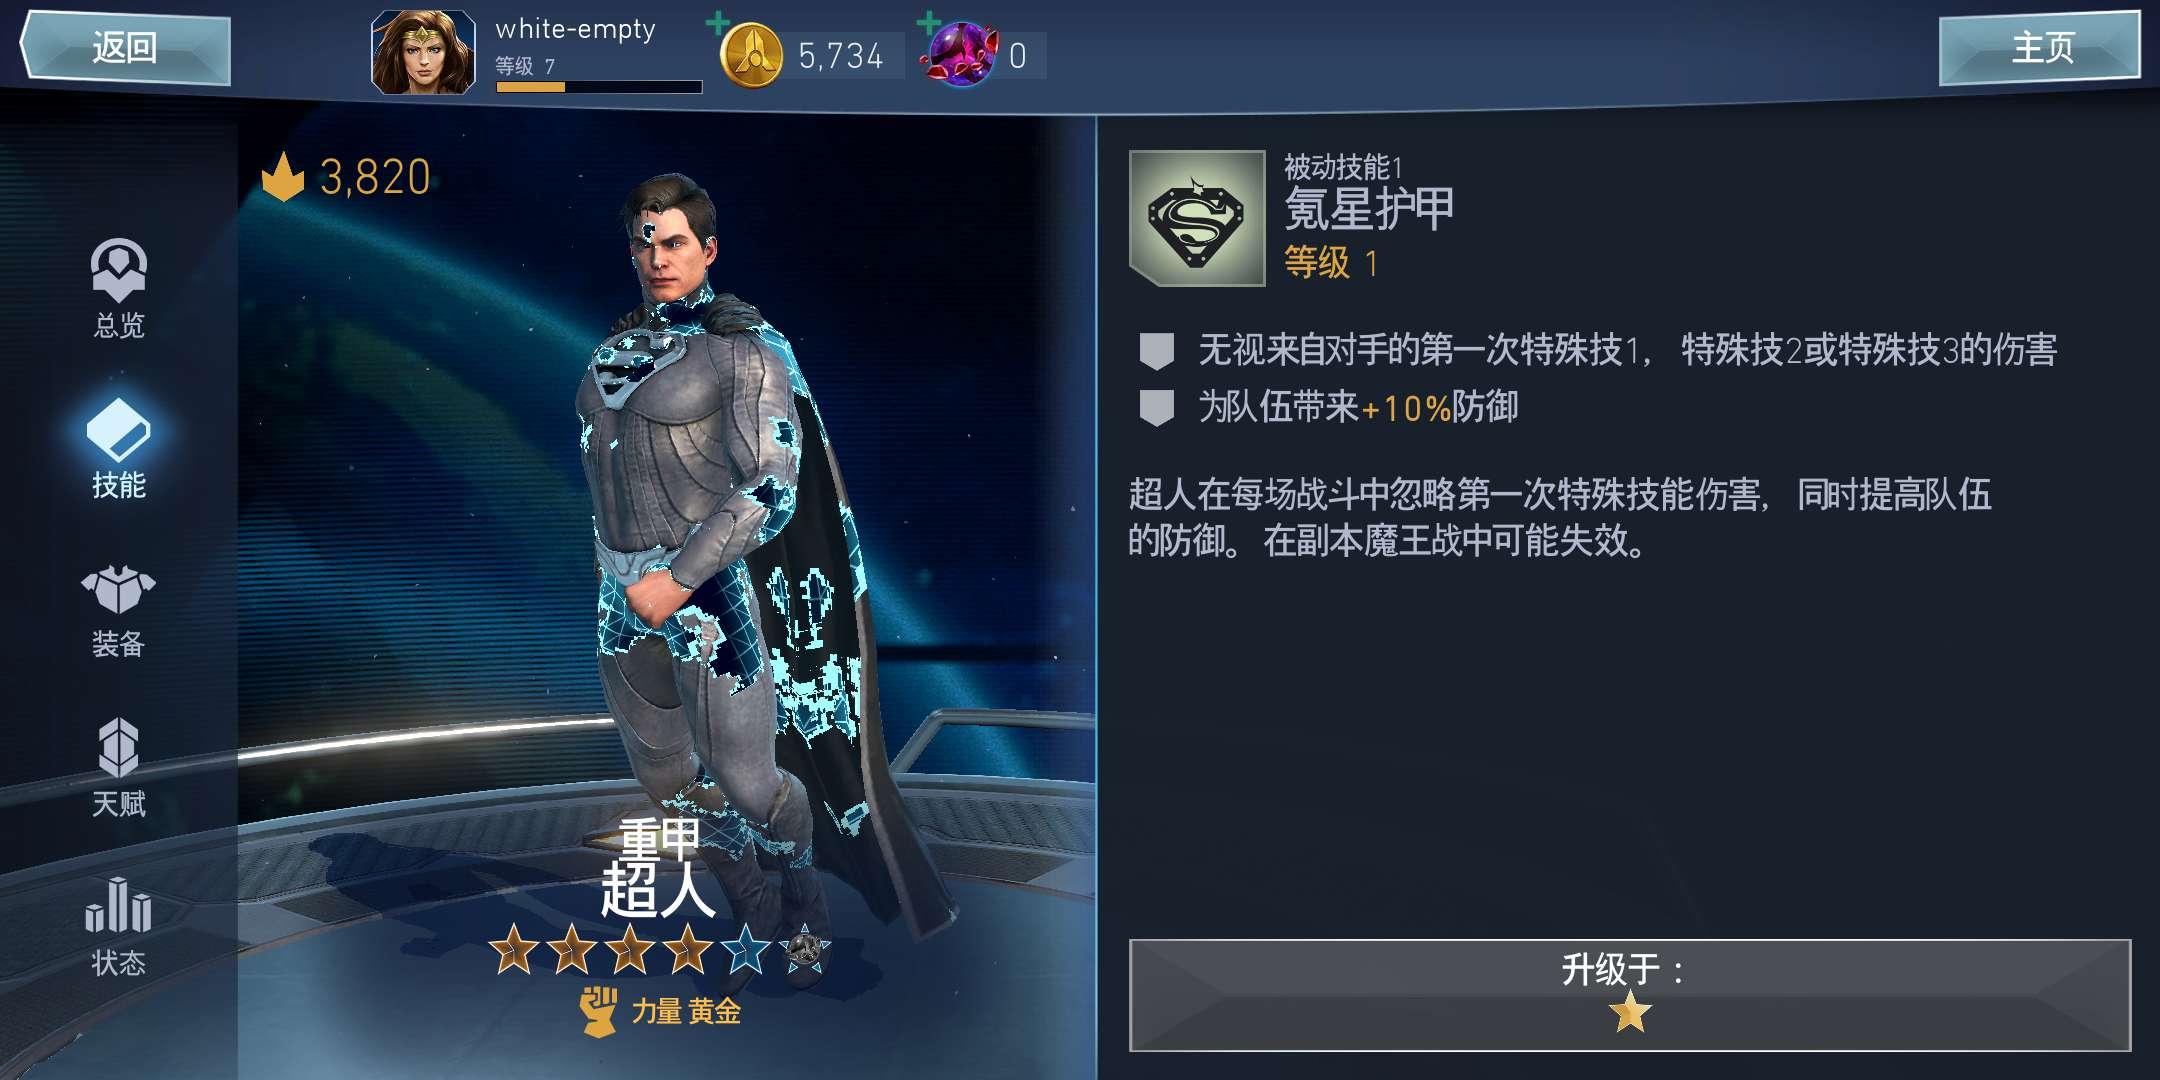Click the player level progress bar
Image resolution: width=2160 pixels, height=1080 pixels.
point(599,87)
